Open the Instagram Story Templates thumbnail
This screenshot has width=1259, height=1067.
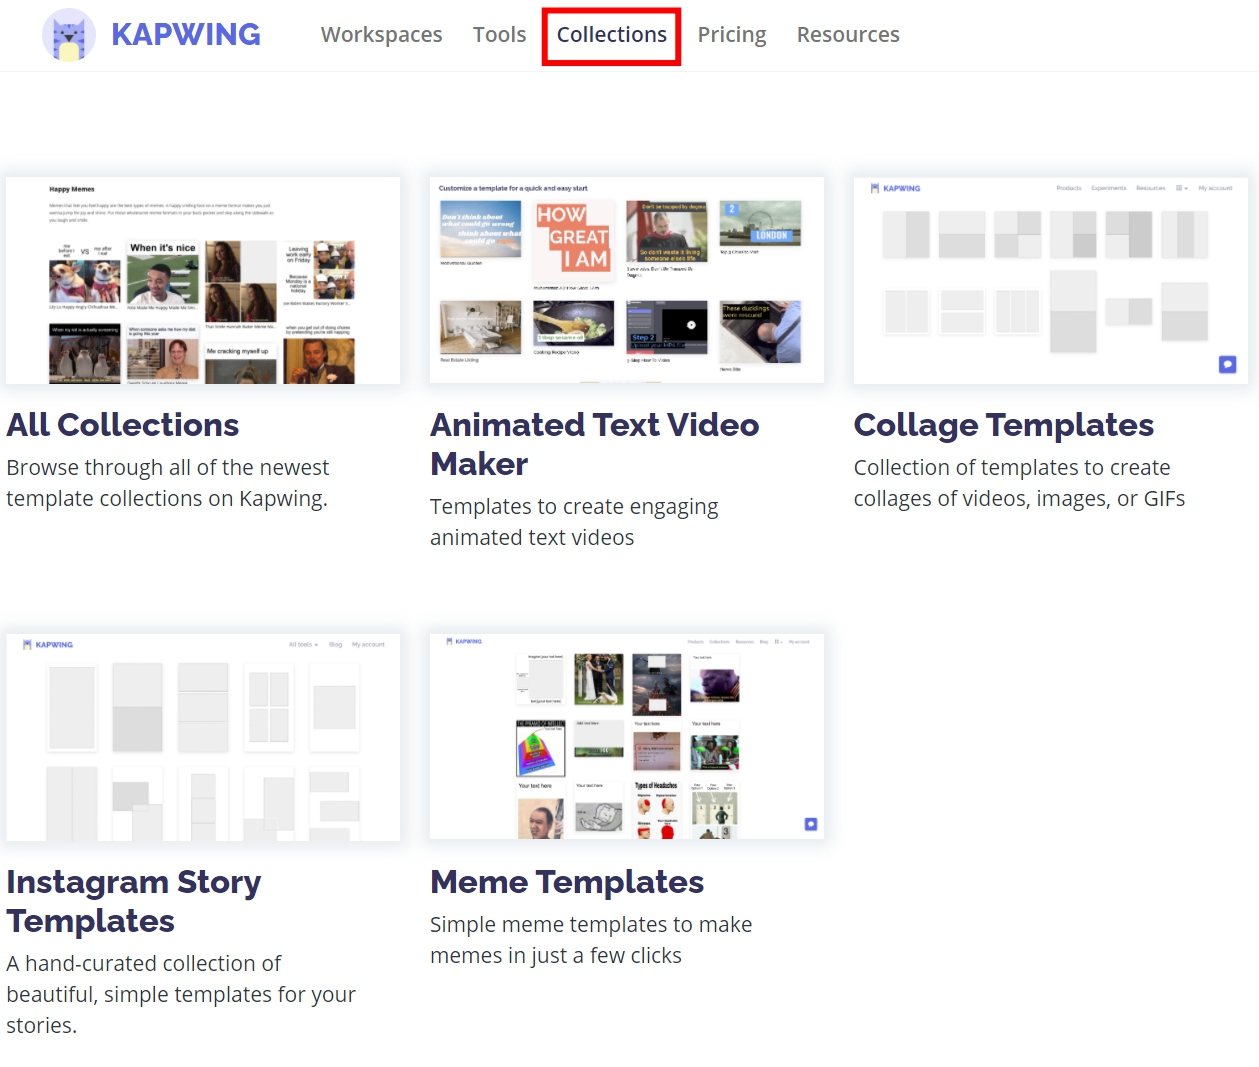pos(203,737)
